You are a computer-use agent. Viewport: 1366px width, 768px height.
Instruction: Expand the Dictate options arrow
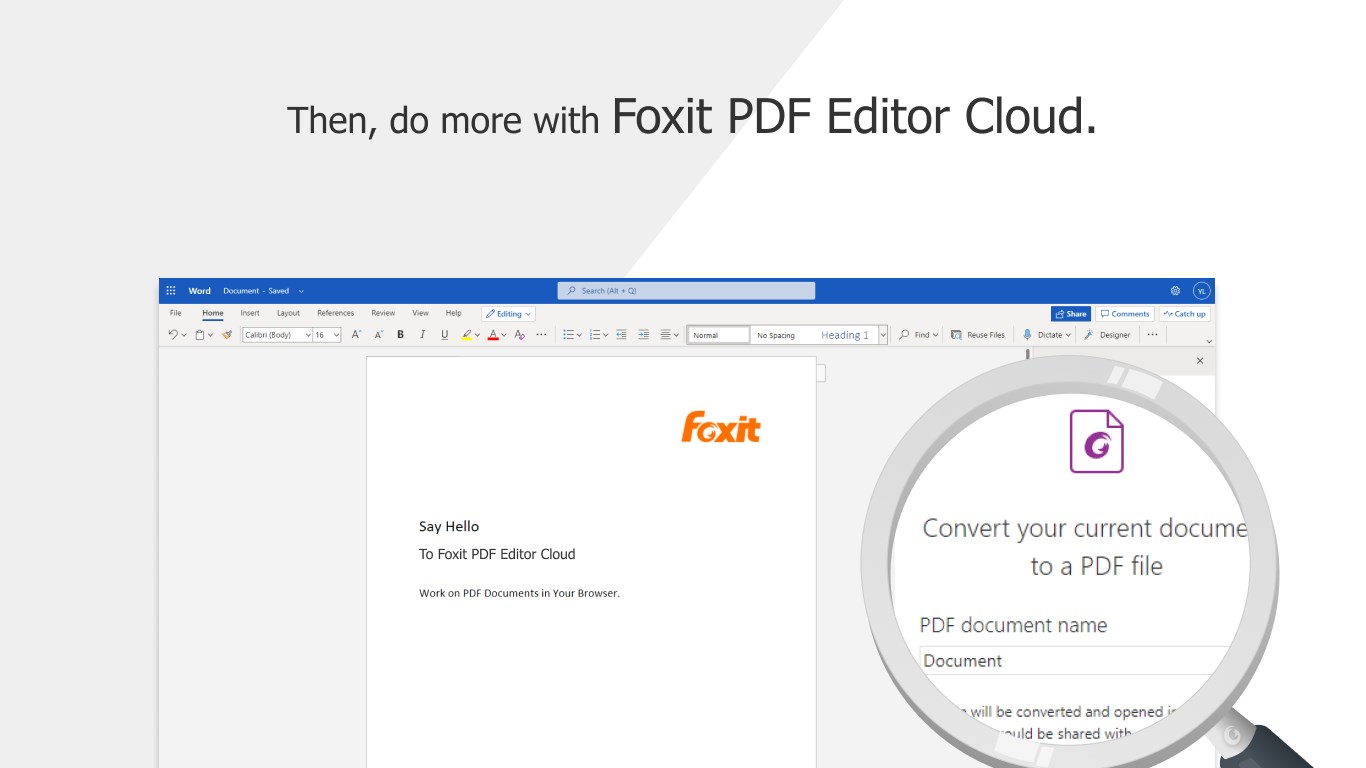(x=1068, y=335)
